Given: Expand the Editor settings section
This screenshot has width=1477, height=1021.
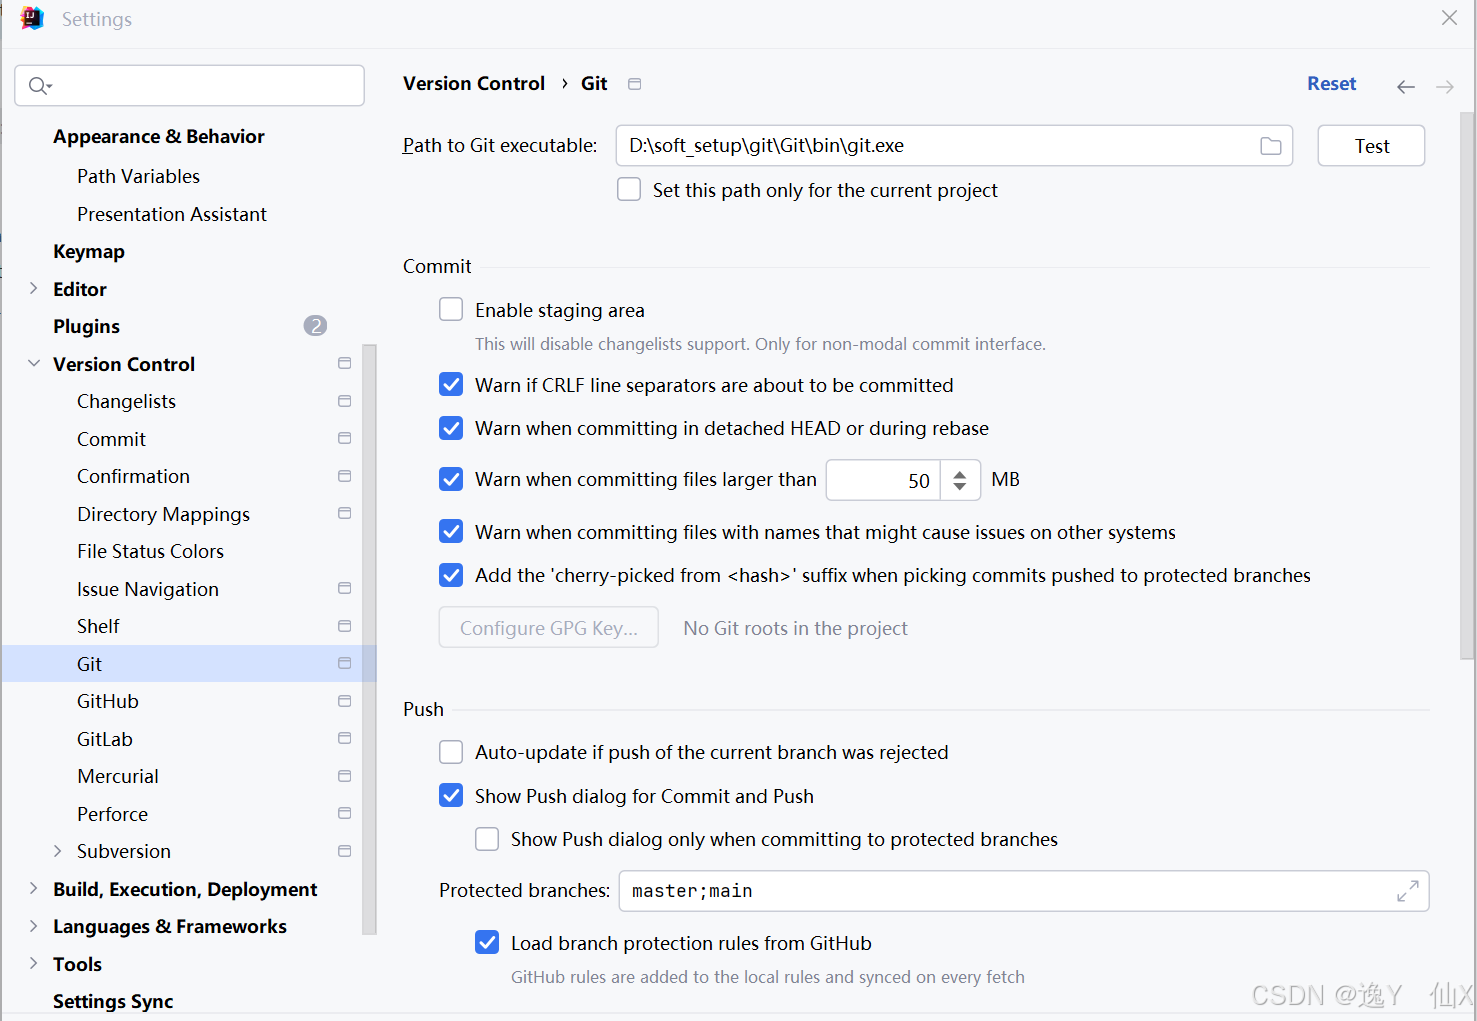Looking at the screenshot, I should (33, 289).
